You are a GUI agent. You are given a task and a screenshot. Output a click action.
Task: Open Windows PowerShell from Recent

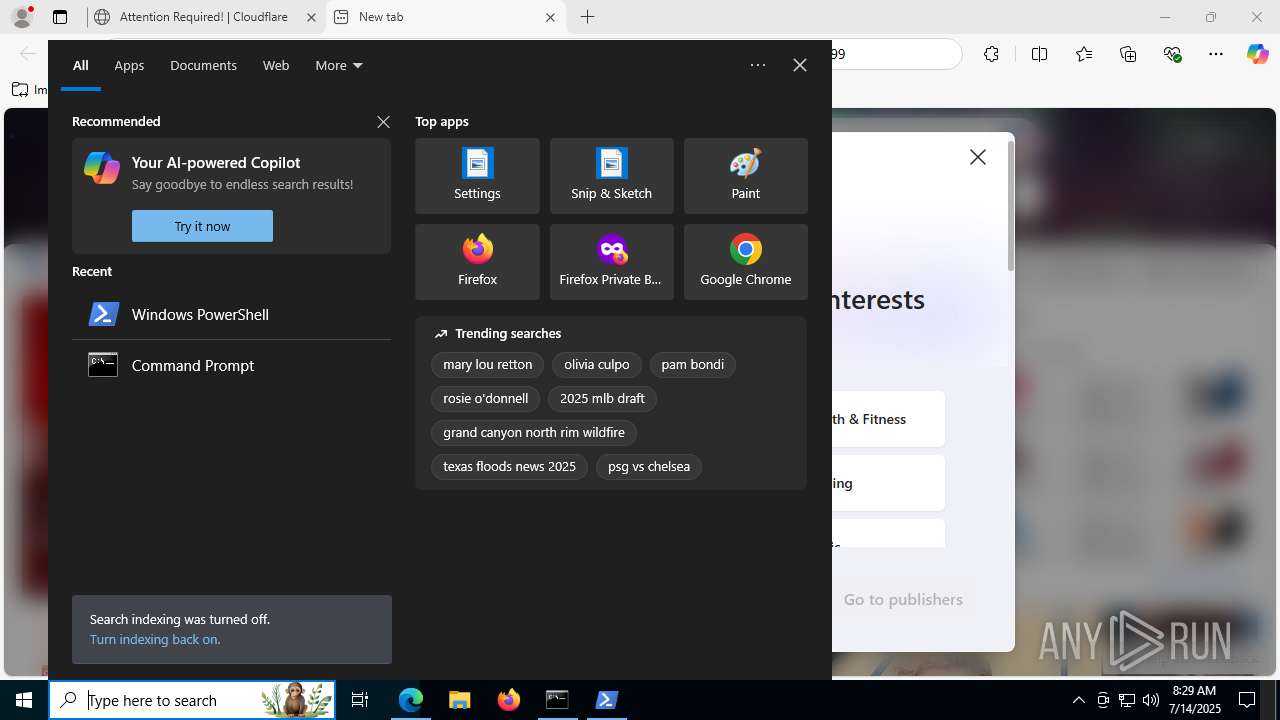click(x=231, y=314)
